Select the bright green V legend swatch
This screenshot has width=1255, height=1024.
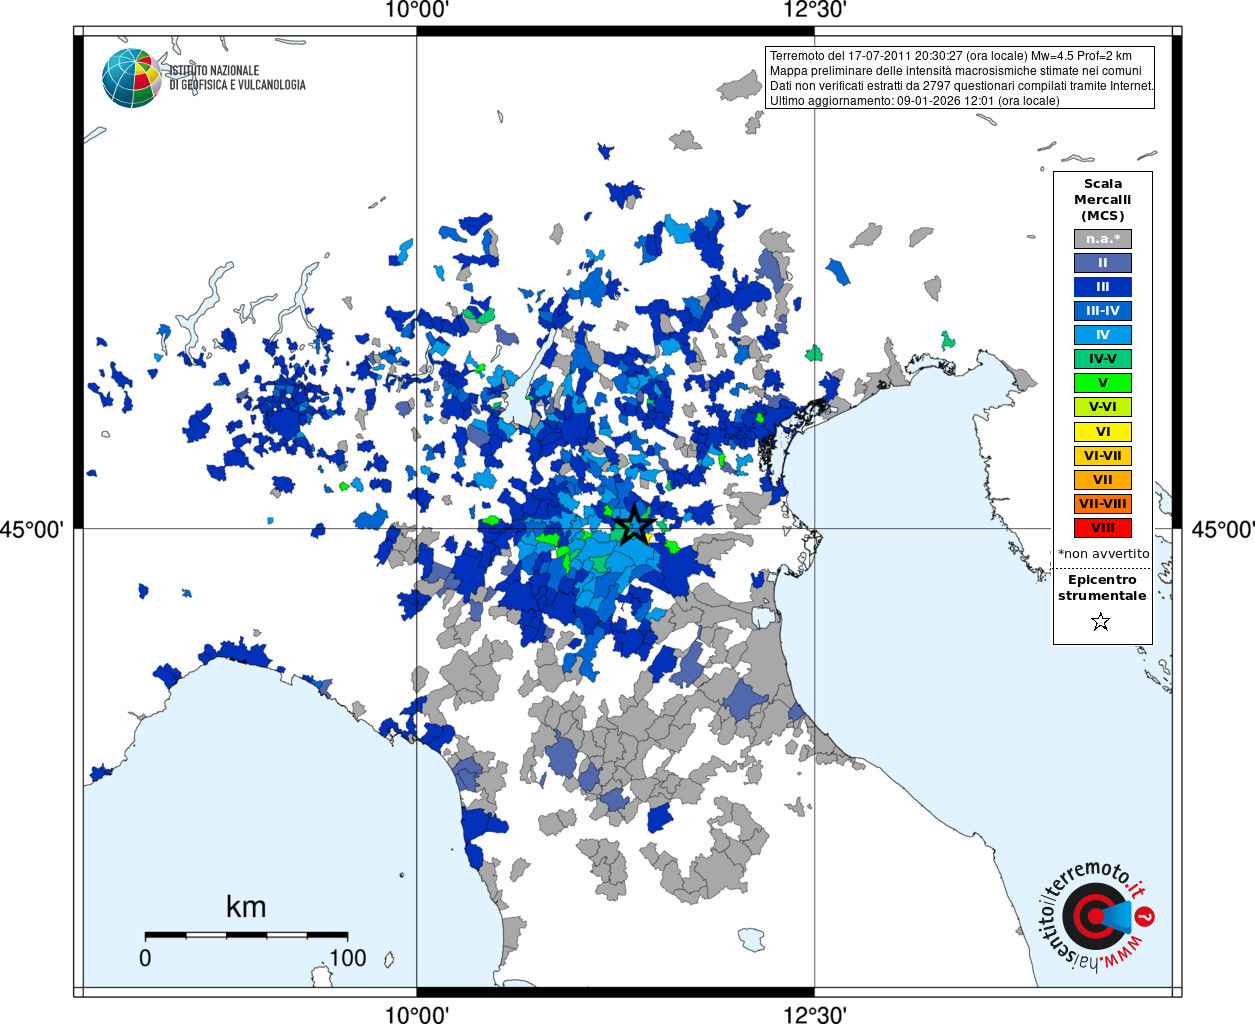click(1102, 383)
